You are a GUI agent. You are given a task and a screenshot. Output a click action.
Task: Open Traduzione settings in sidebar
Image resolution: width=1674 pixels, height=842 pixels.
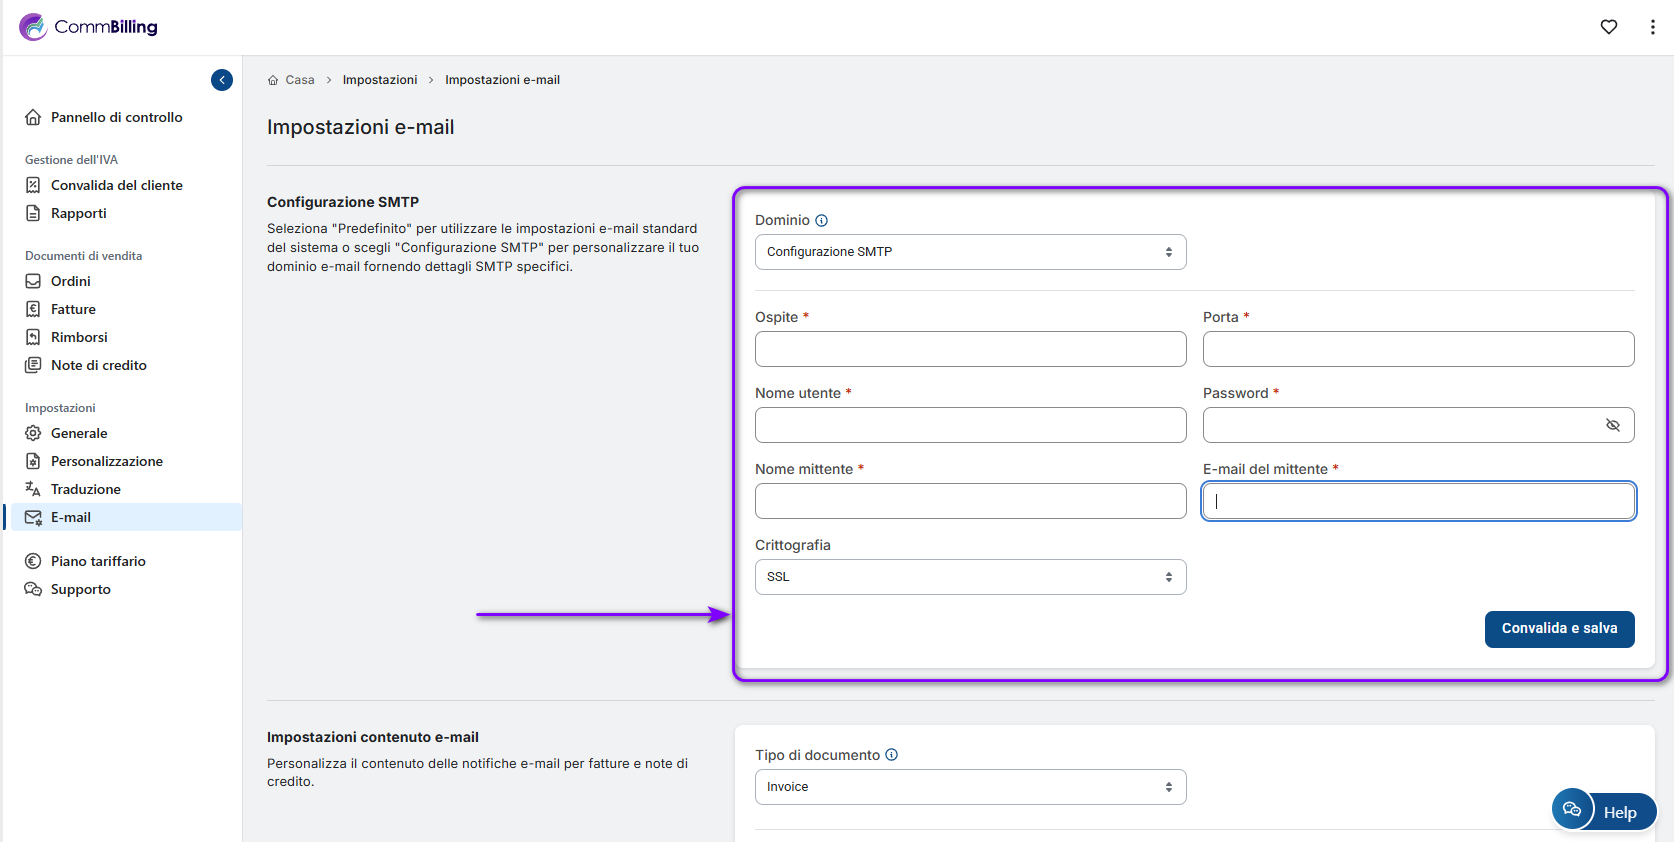pos(85,489)
